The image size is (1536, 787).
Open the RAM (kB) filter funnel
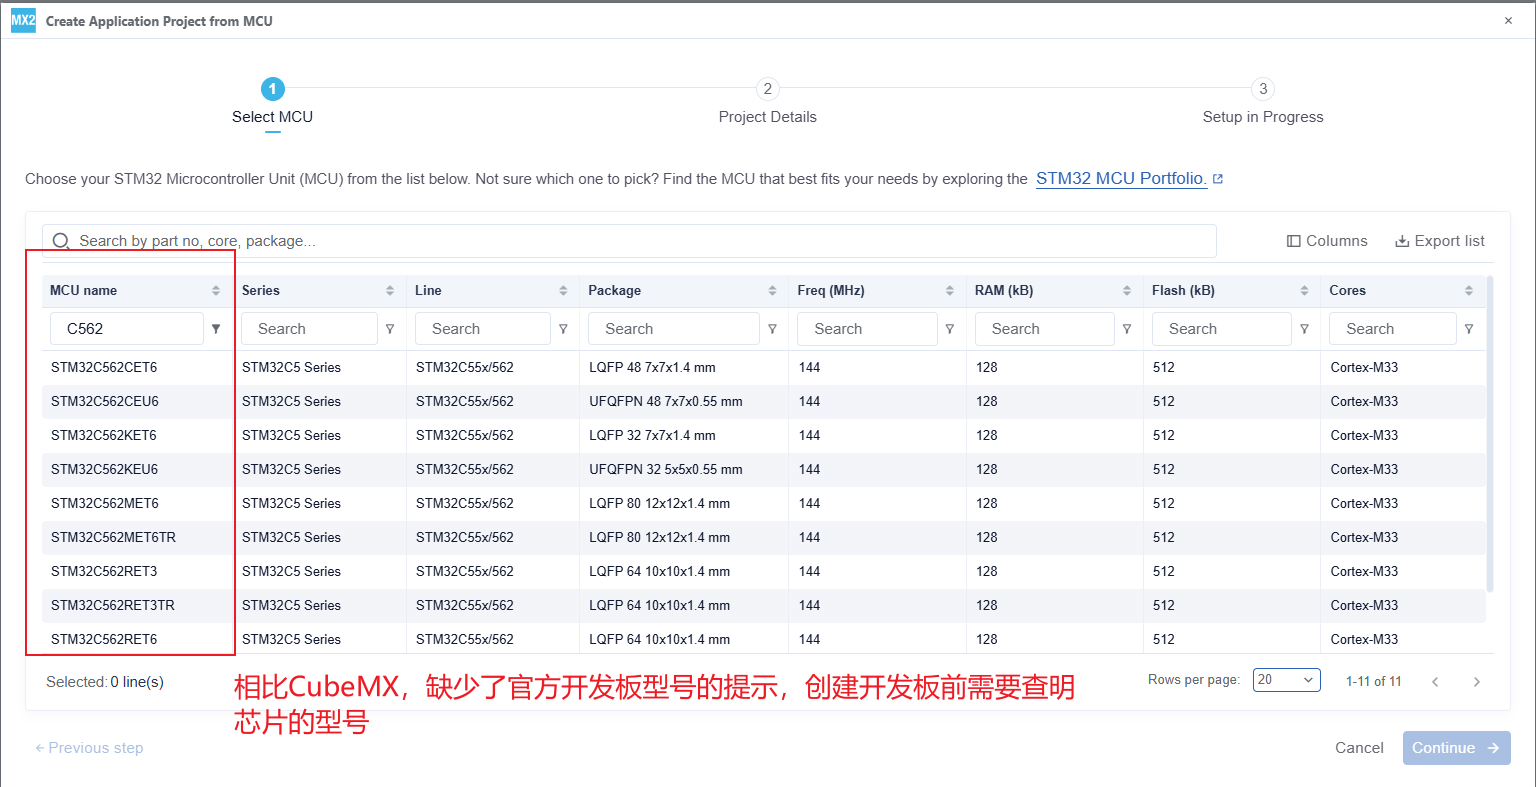click(1127, 329)
